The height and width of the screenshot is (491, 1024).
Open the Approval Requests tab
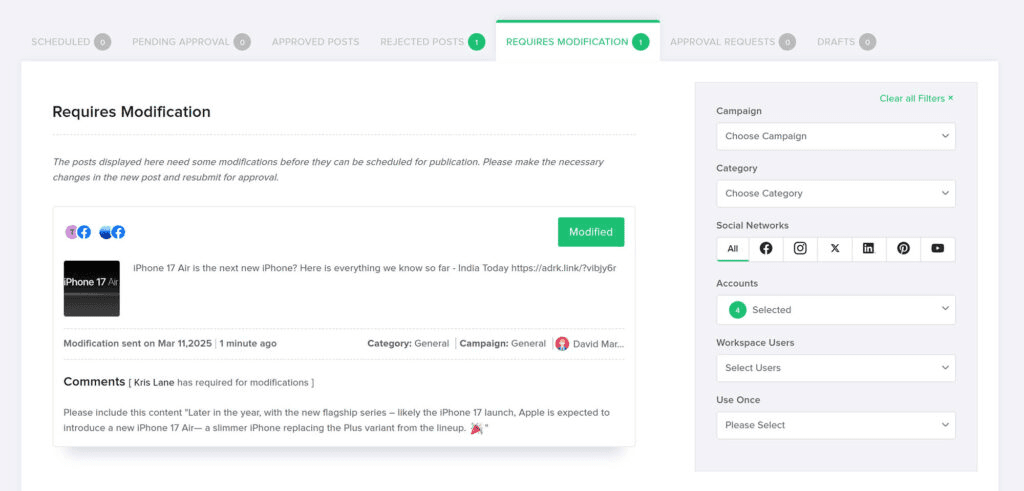pos(733,42)
